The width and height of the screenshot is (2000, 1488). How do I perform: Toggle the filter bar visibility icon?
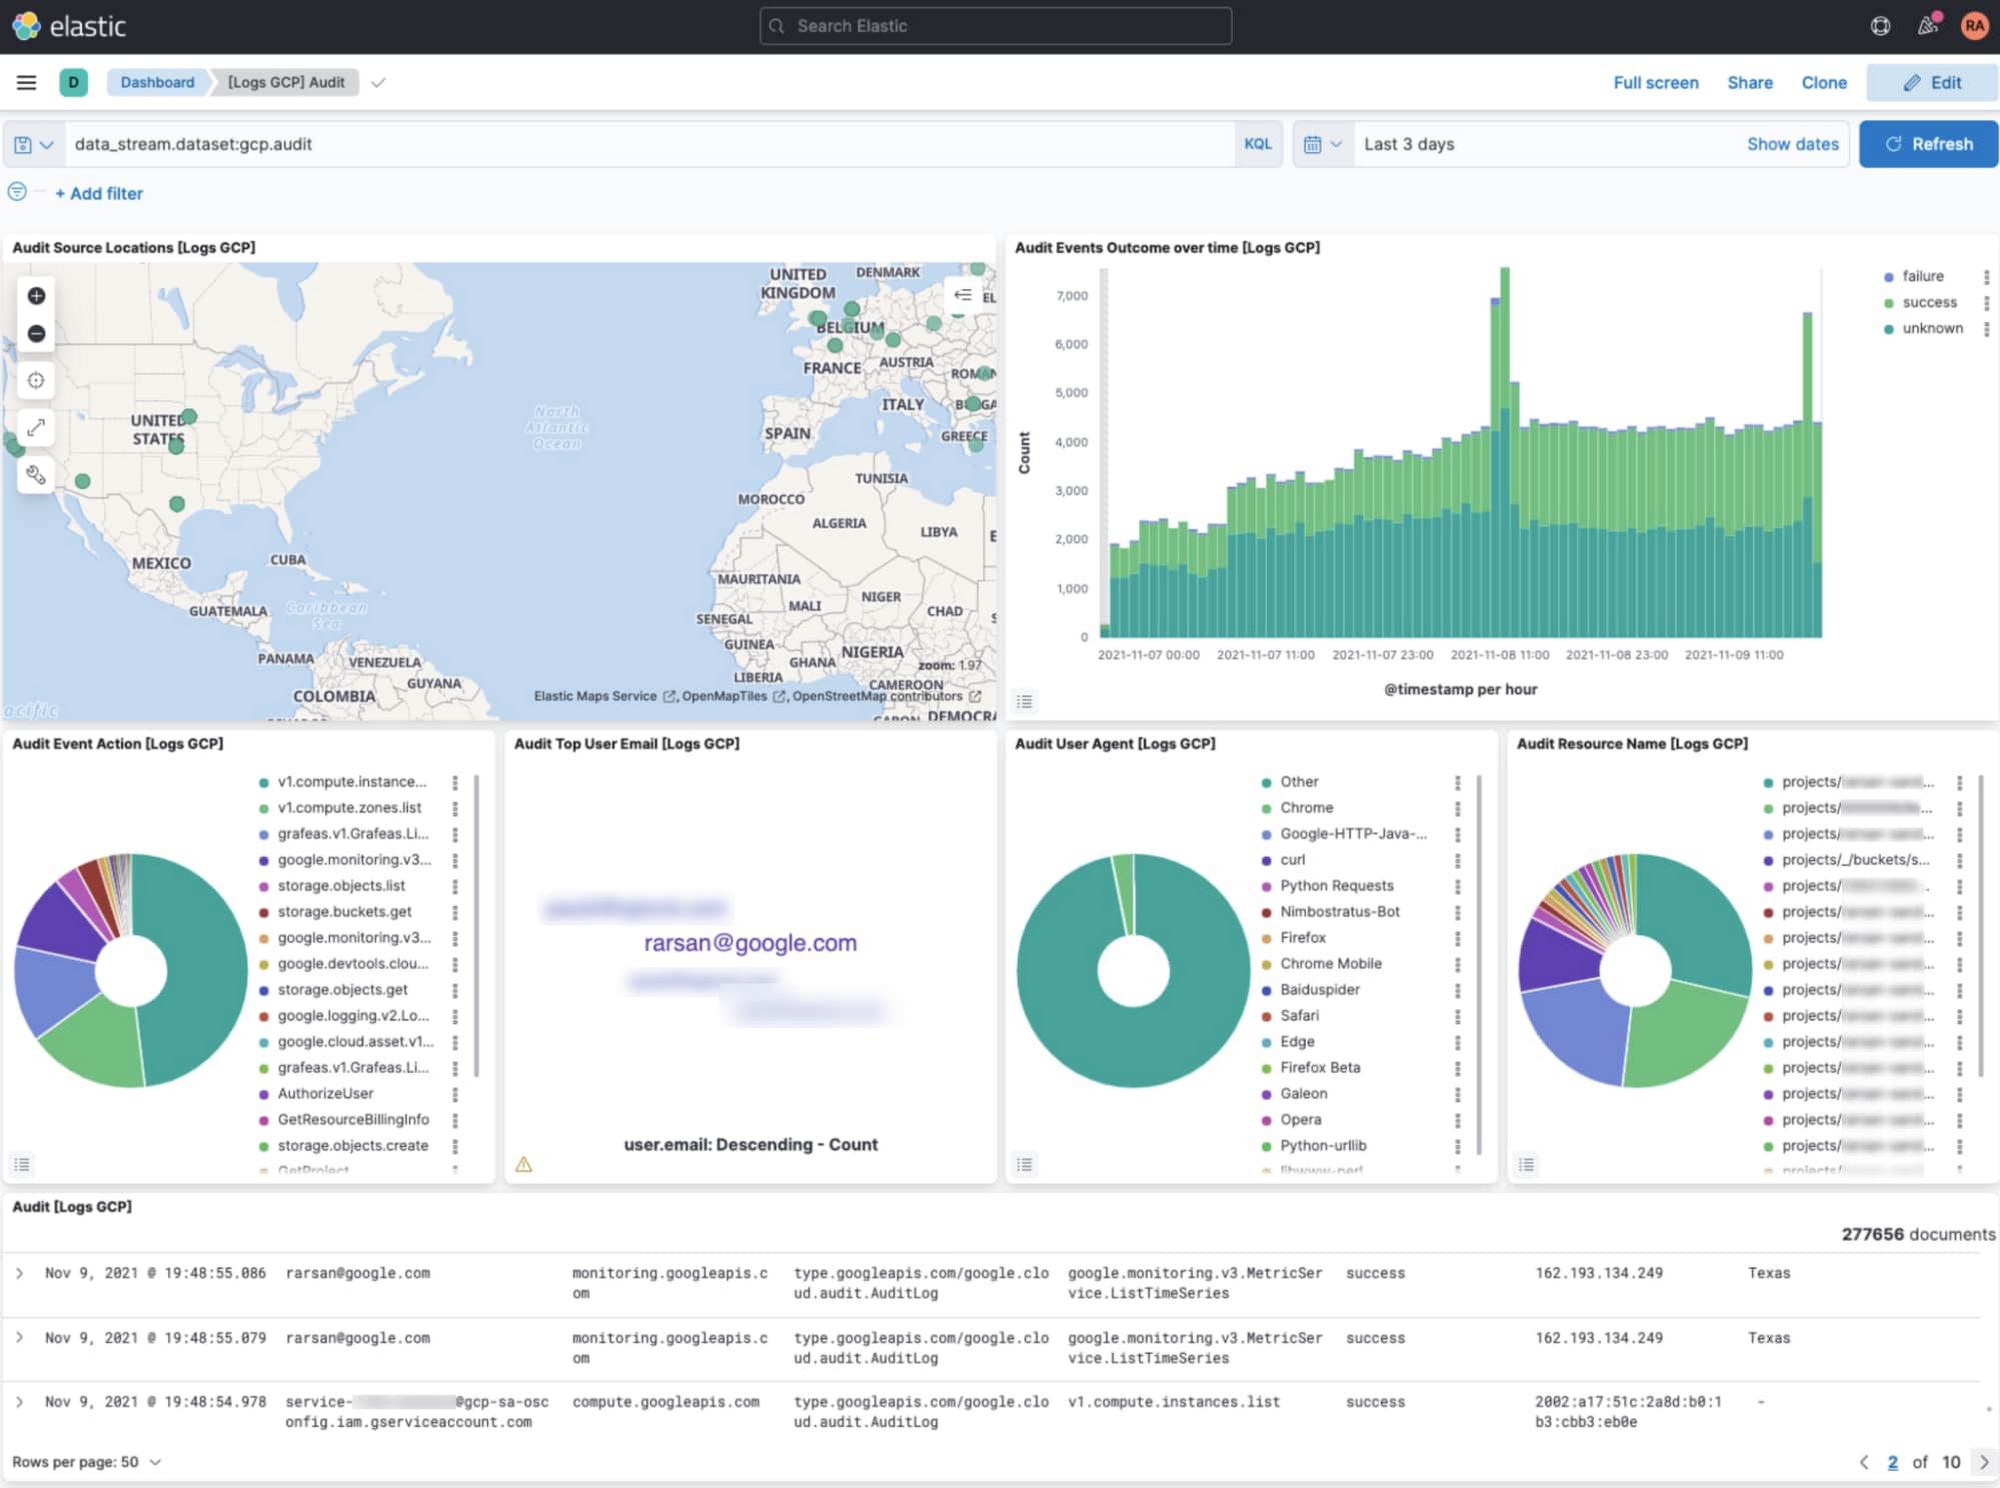[x=19, y=194]
